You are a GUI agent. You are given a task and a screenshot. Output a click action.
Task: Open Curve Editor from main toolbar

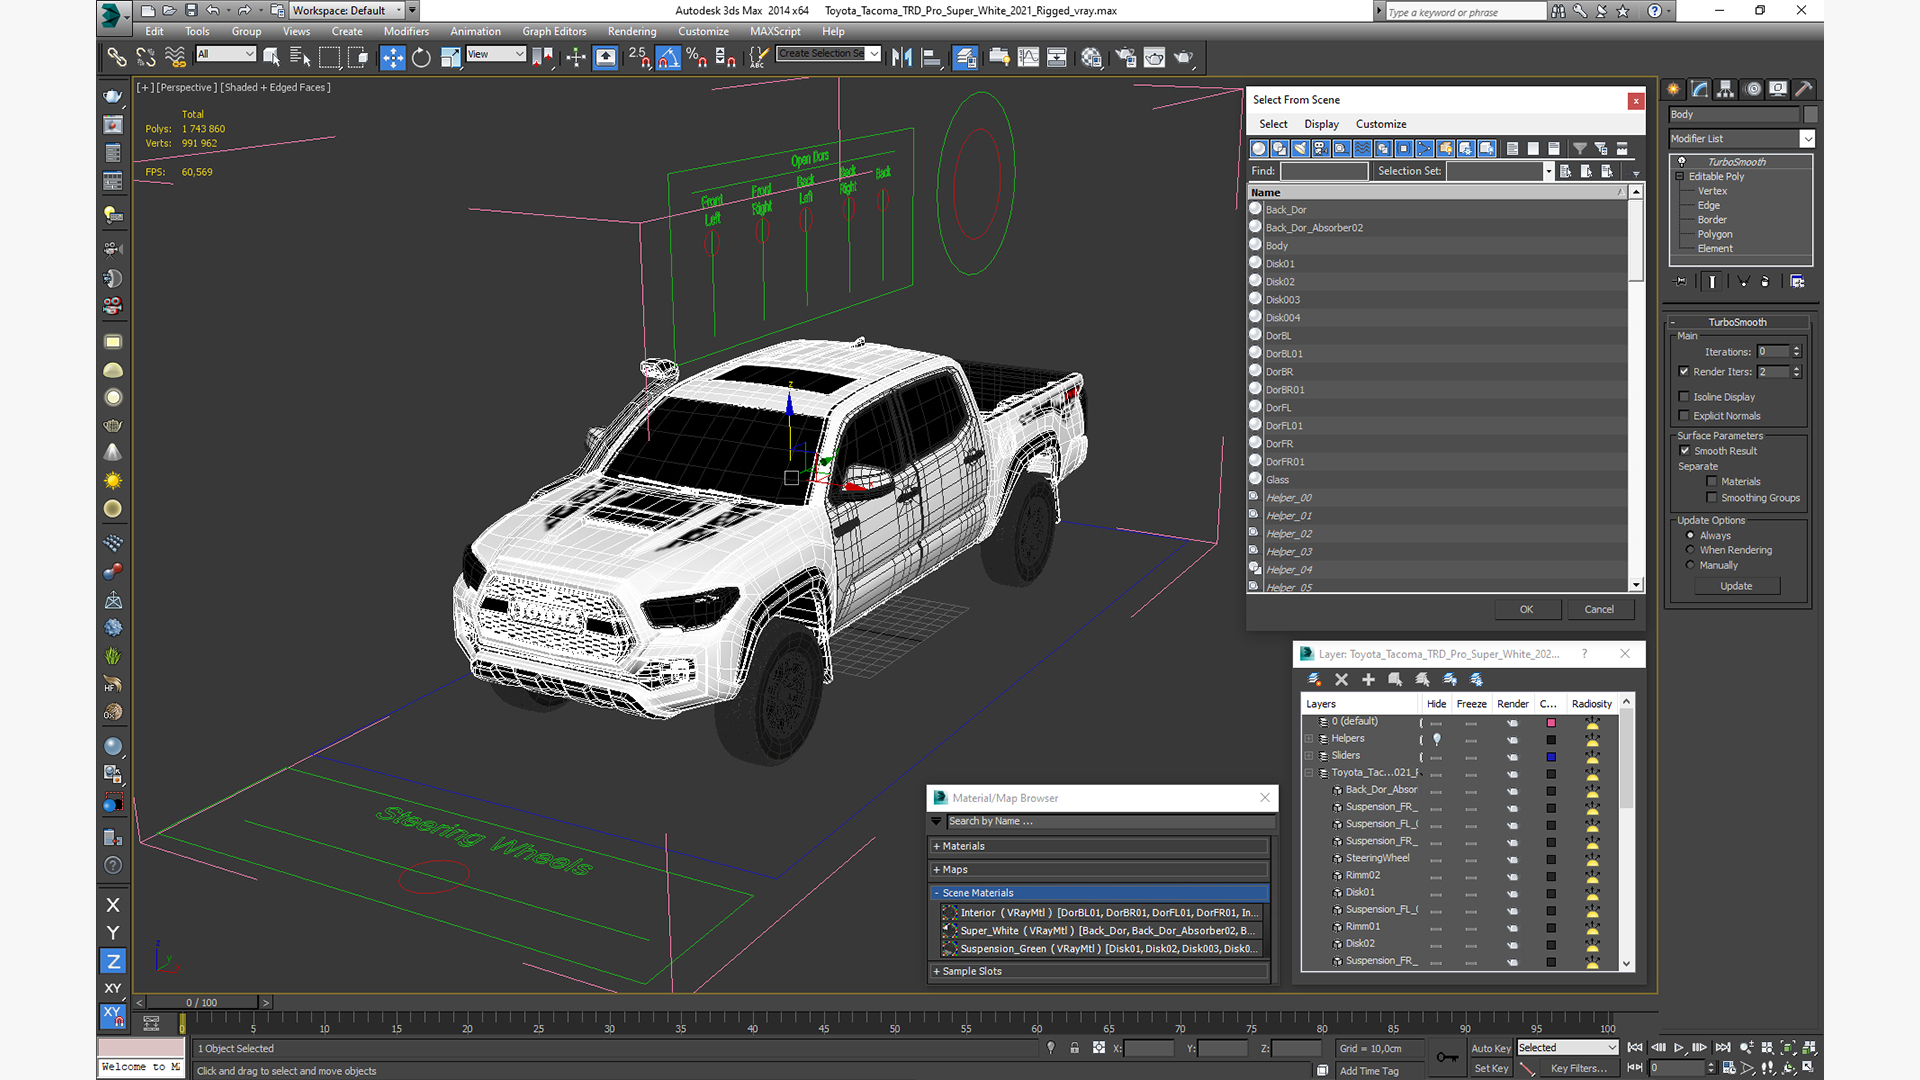1028,58
